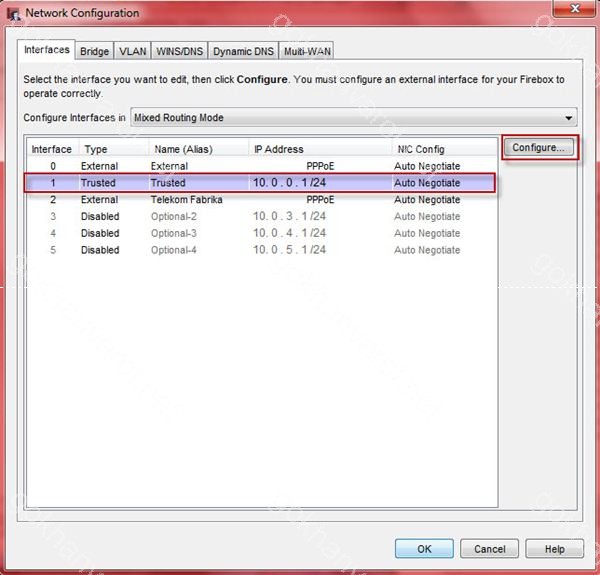
Task: Expand the Mixed Routing Mode dropdown
Action: (354, 118)
